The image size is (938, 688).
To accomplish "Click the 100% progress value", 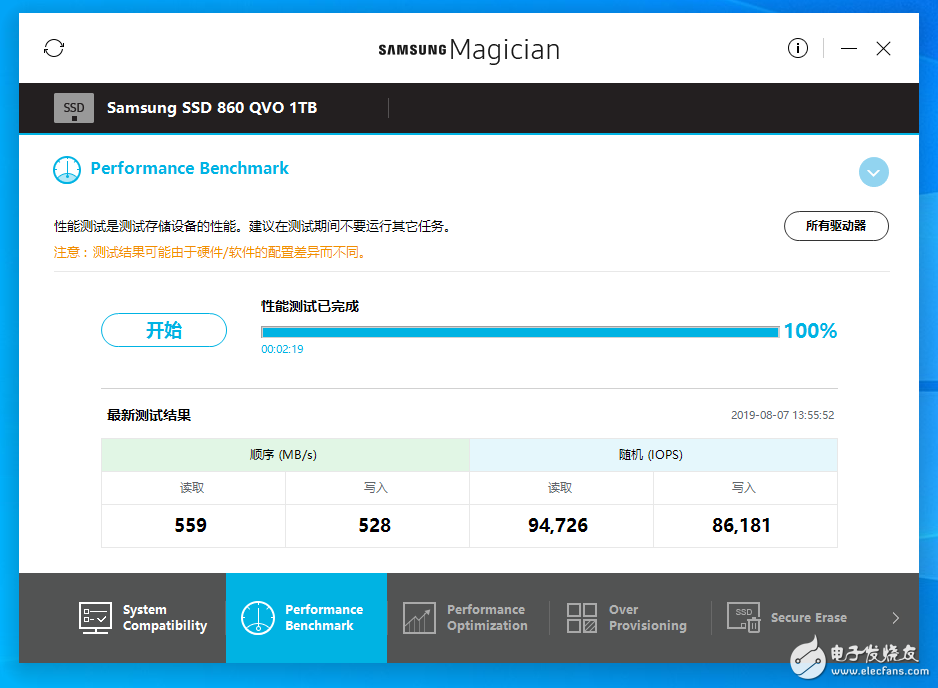I will (x=810, y=331).
